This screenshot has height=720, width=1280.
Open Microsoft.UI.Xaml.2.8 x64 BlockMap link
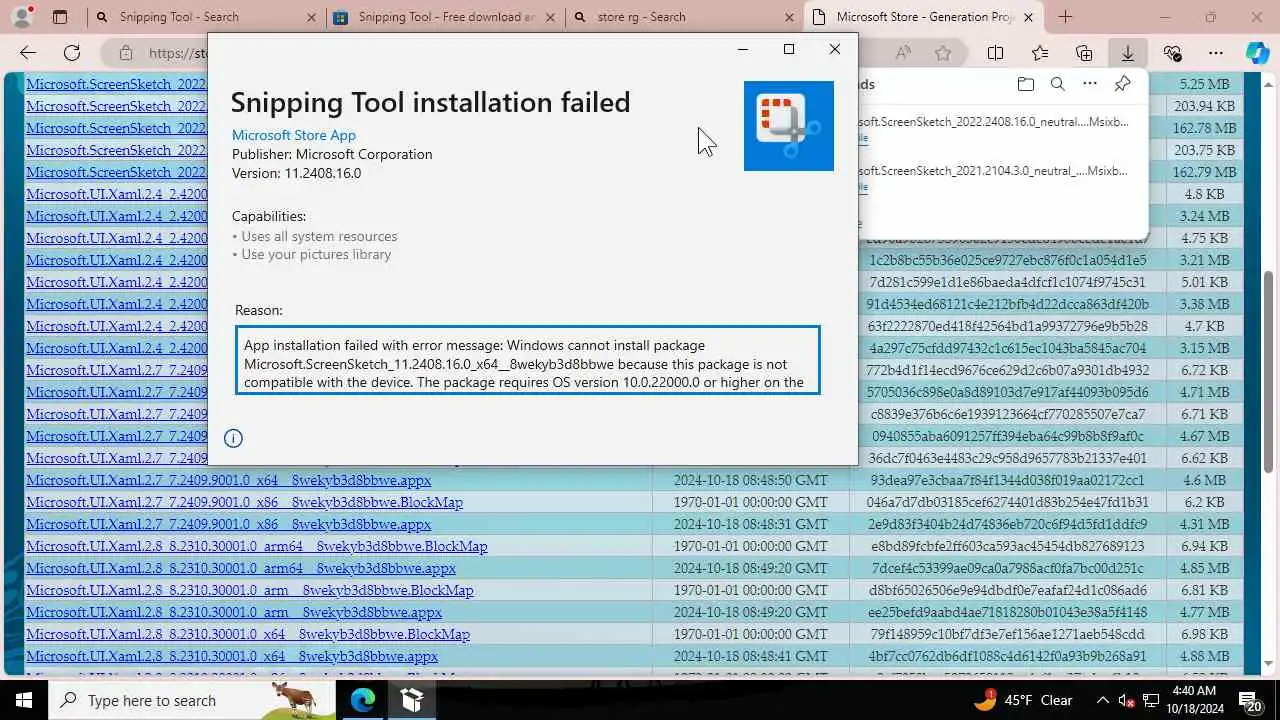248,634
